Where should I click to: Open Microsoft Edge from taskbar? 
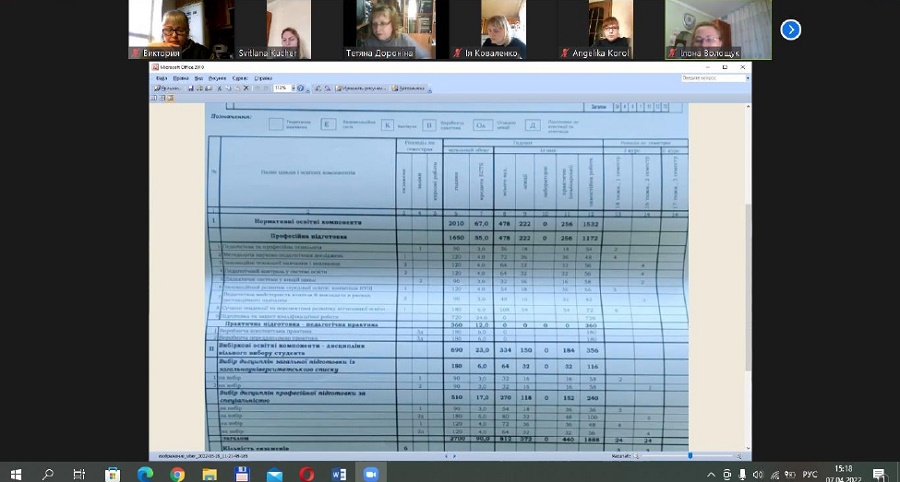click(x=145, y=473)
